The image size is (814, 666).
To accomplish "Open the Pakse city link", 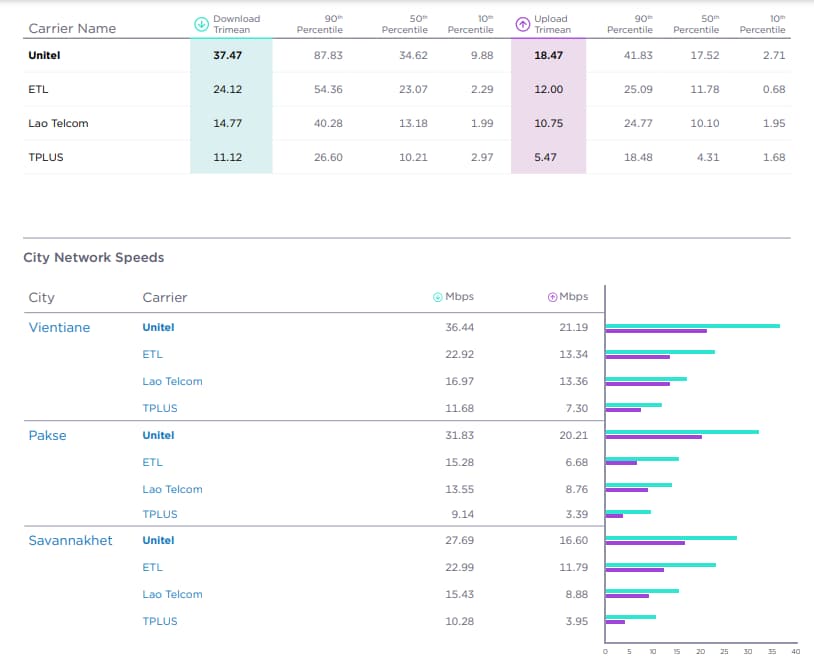I will (x=47, y=436).
